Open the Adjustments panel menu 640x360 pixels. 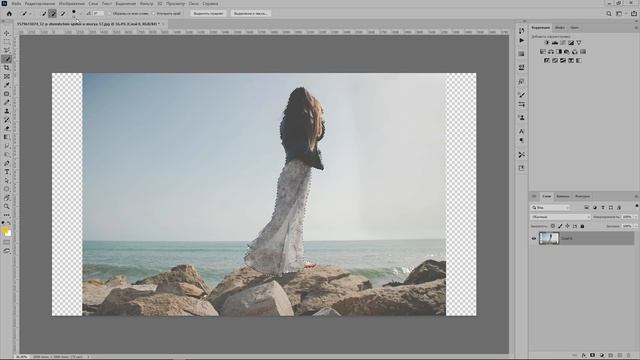coord(636,28)
